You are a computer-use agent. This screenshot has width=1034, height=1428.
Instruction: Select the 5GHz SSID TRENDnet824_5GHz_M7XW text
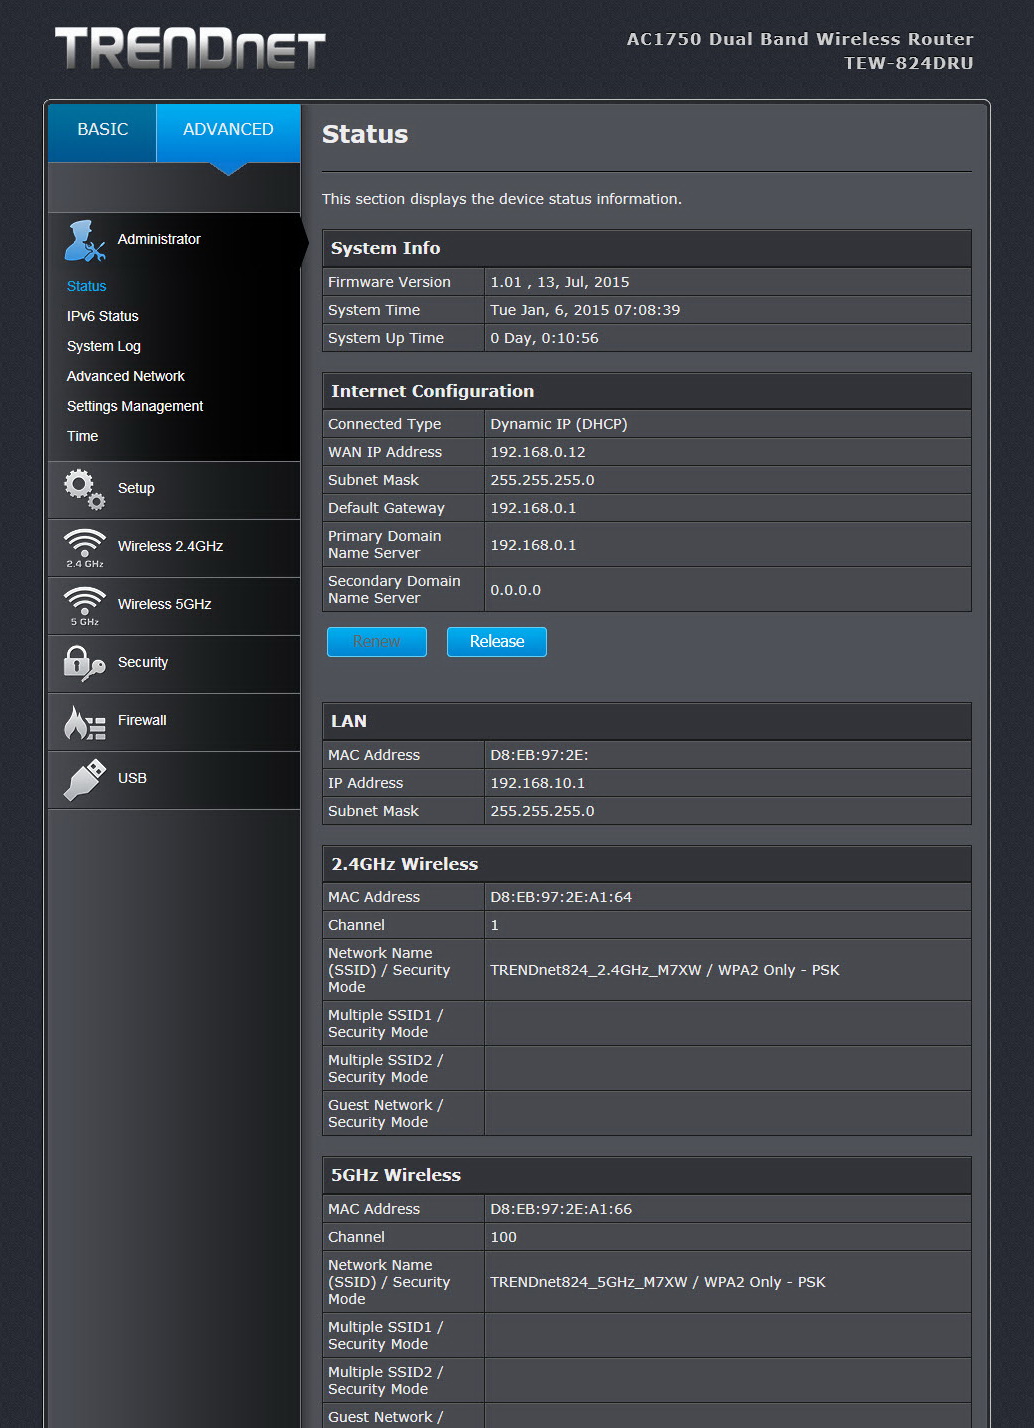tap(589, 1282)
